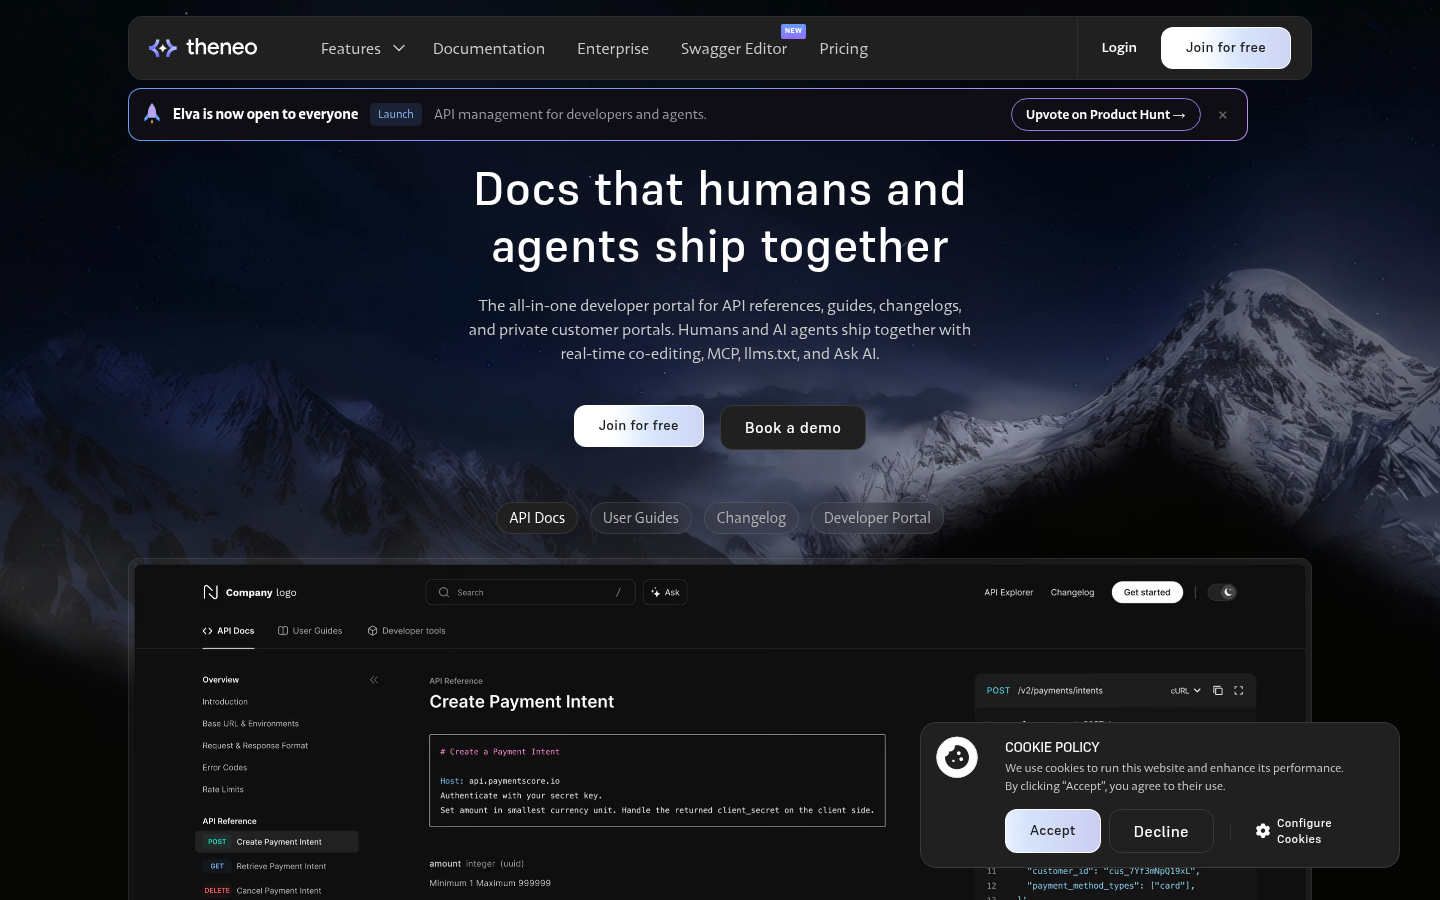Screen dimensions: 1440x900
Task: Select API Docs tab in demo
Action: point(228,631)
